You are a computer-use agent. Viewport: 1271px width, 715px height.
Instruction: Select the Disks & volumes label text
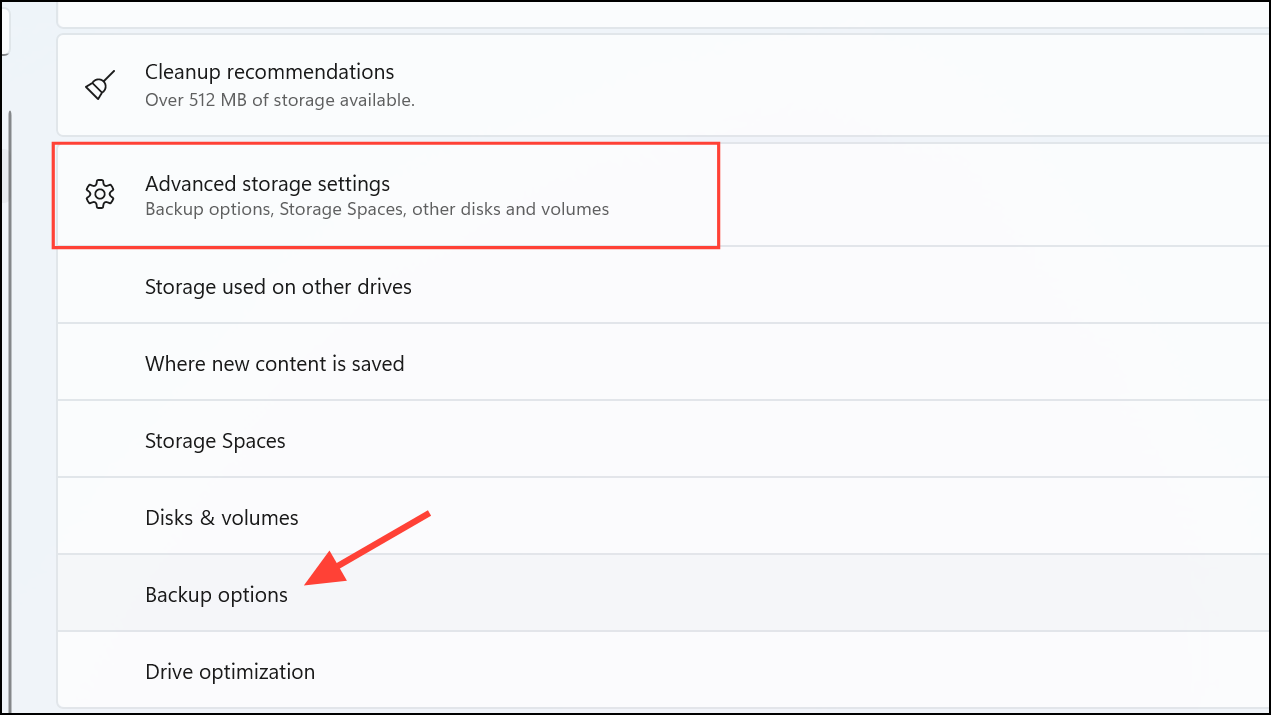[221, 517]
